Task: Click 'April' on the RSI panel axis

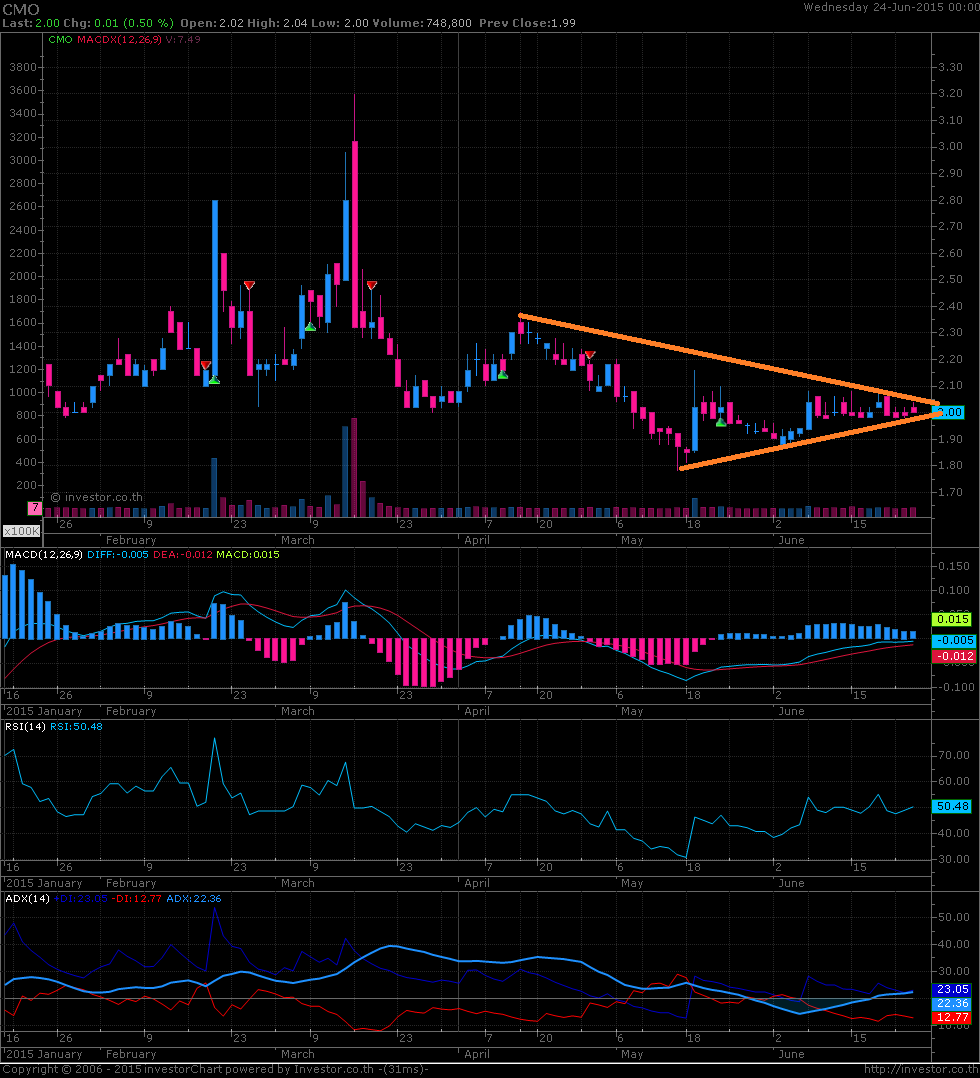Action: click(477, 883)
